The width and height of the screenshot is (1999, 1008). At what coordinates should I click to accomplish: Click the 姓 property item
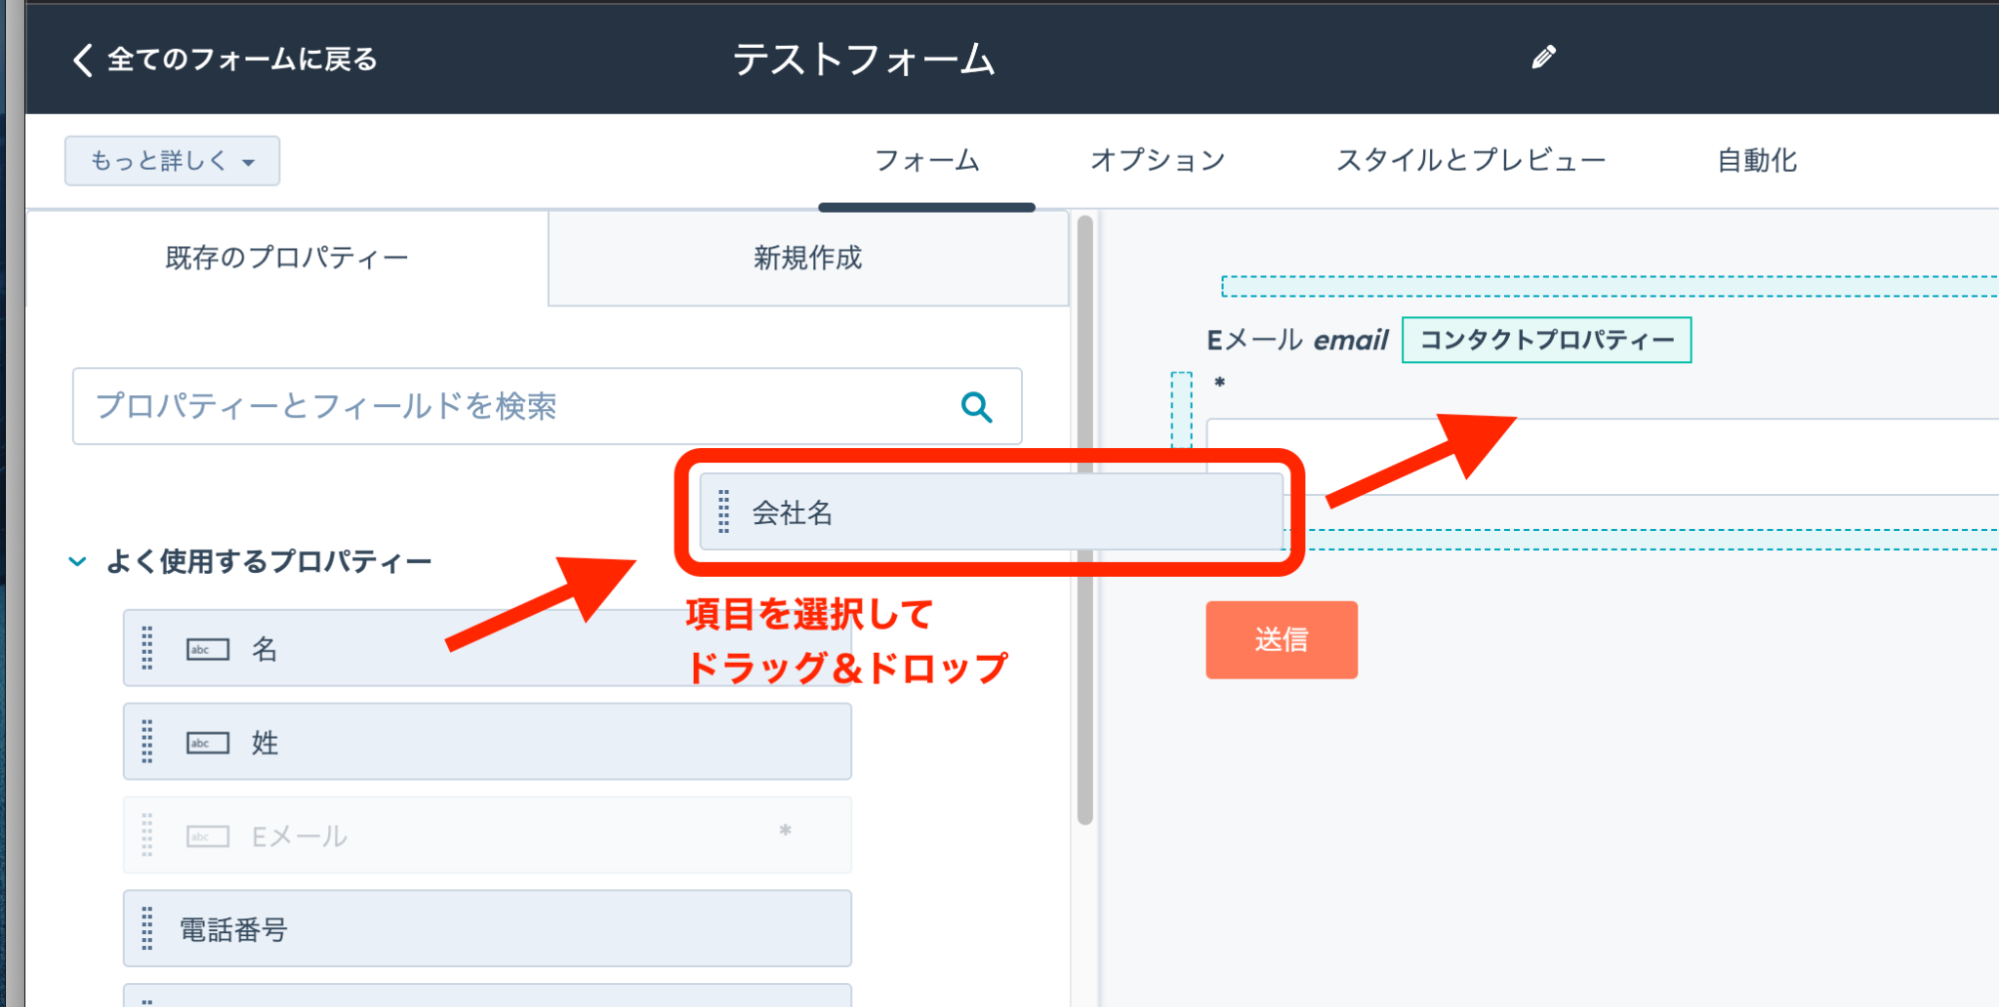pyautogui.click(x=487, y=741)
